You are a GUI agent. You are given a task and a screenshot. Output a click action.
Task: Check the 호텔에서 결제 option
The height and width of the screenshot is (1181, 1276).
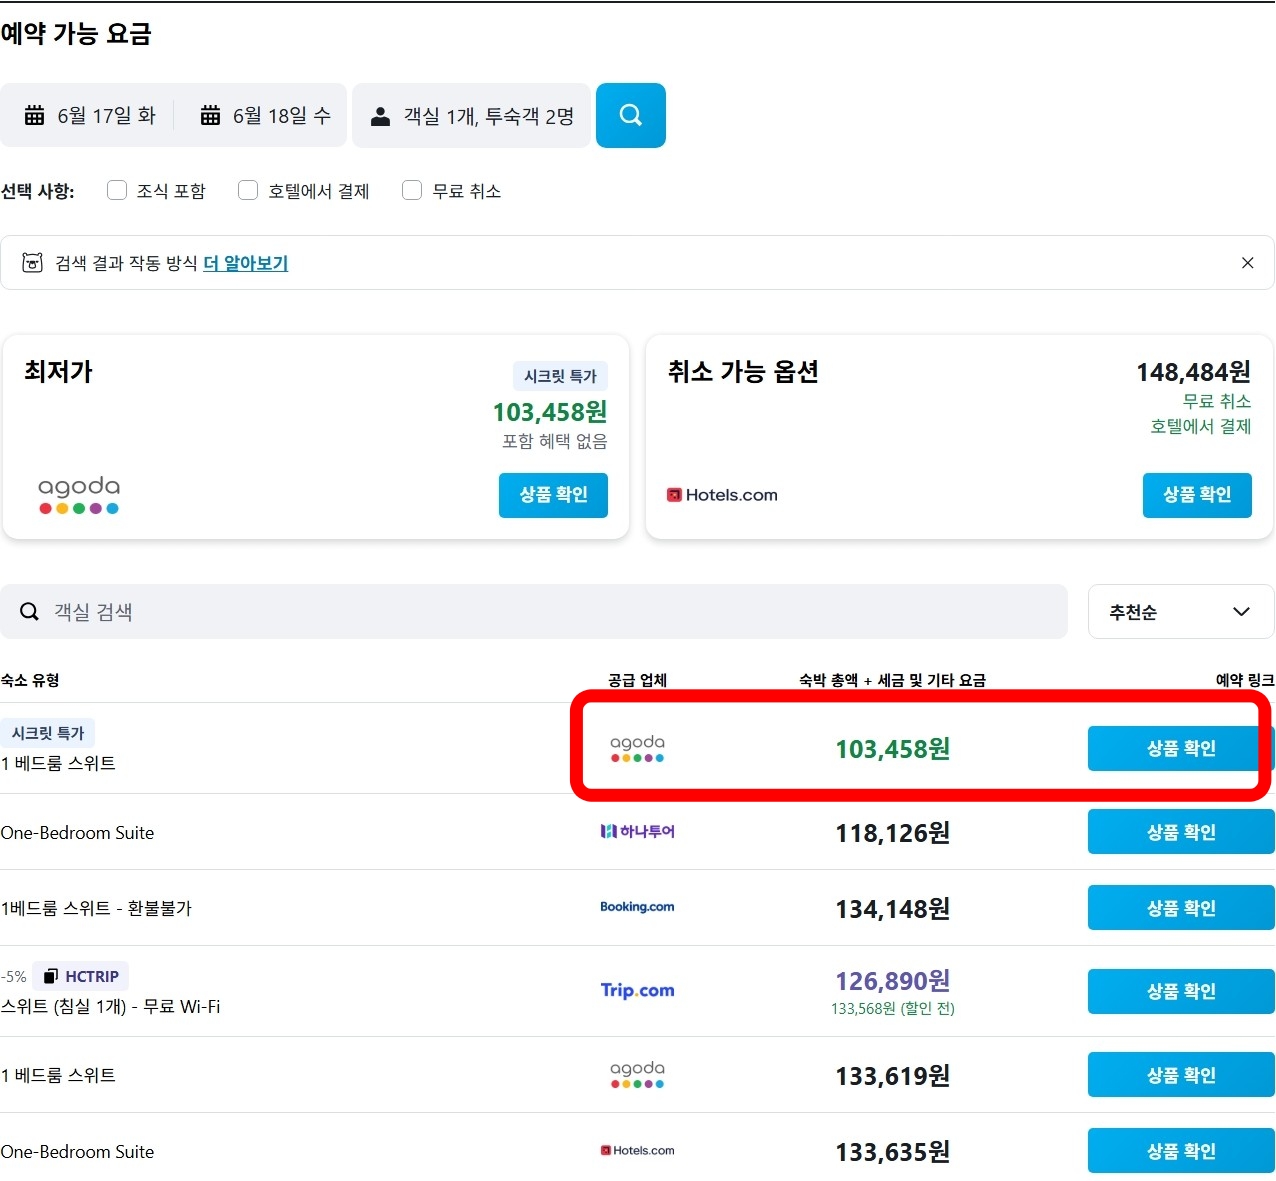click(247, 190)
